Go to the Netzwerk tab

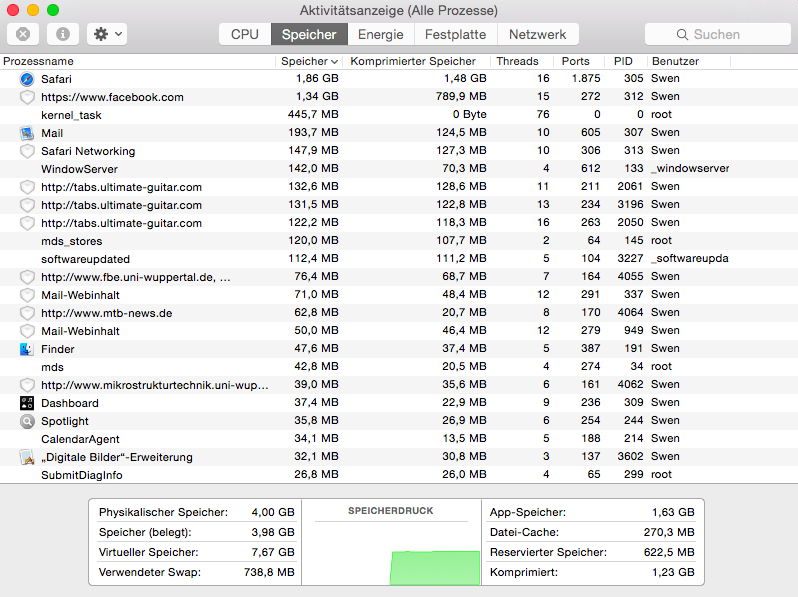coord(537,34)
